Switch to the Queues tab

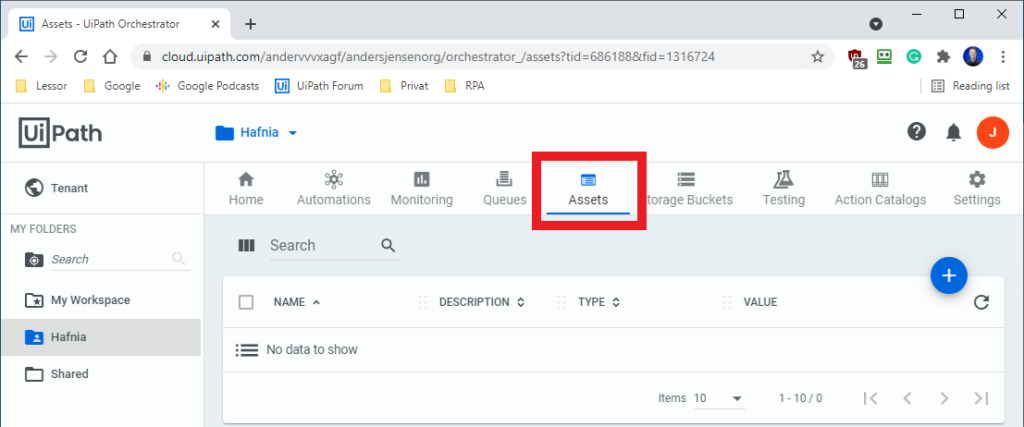coord(505,189)
